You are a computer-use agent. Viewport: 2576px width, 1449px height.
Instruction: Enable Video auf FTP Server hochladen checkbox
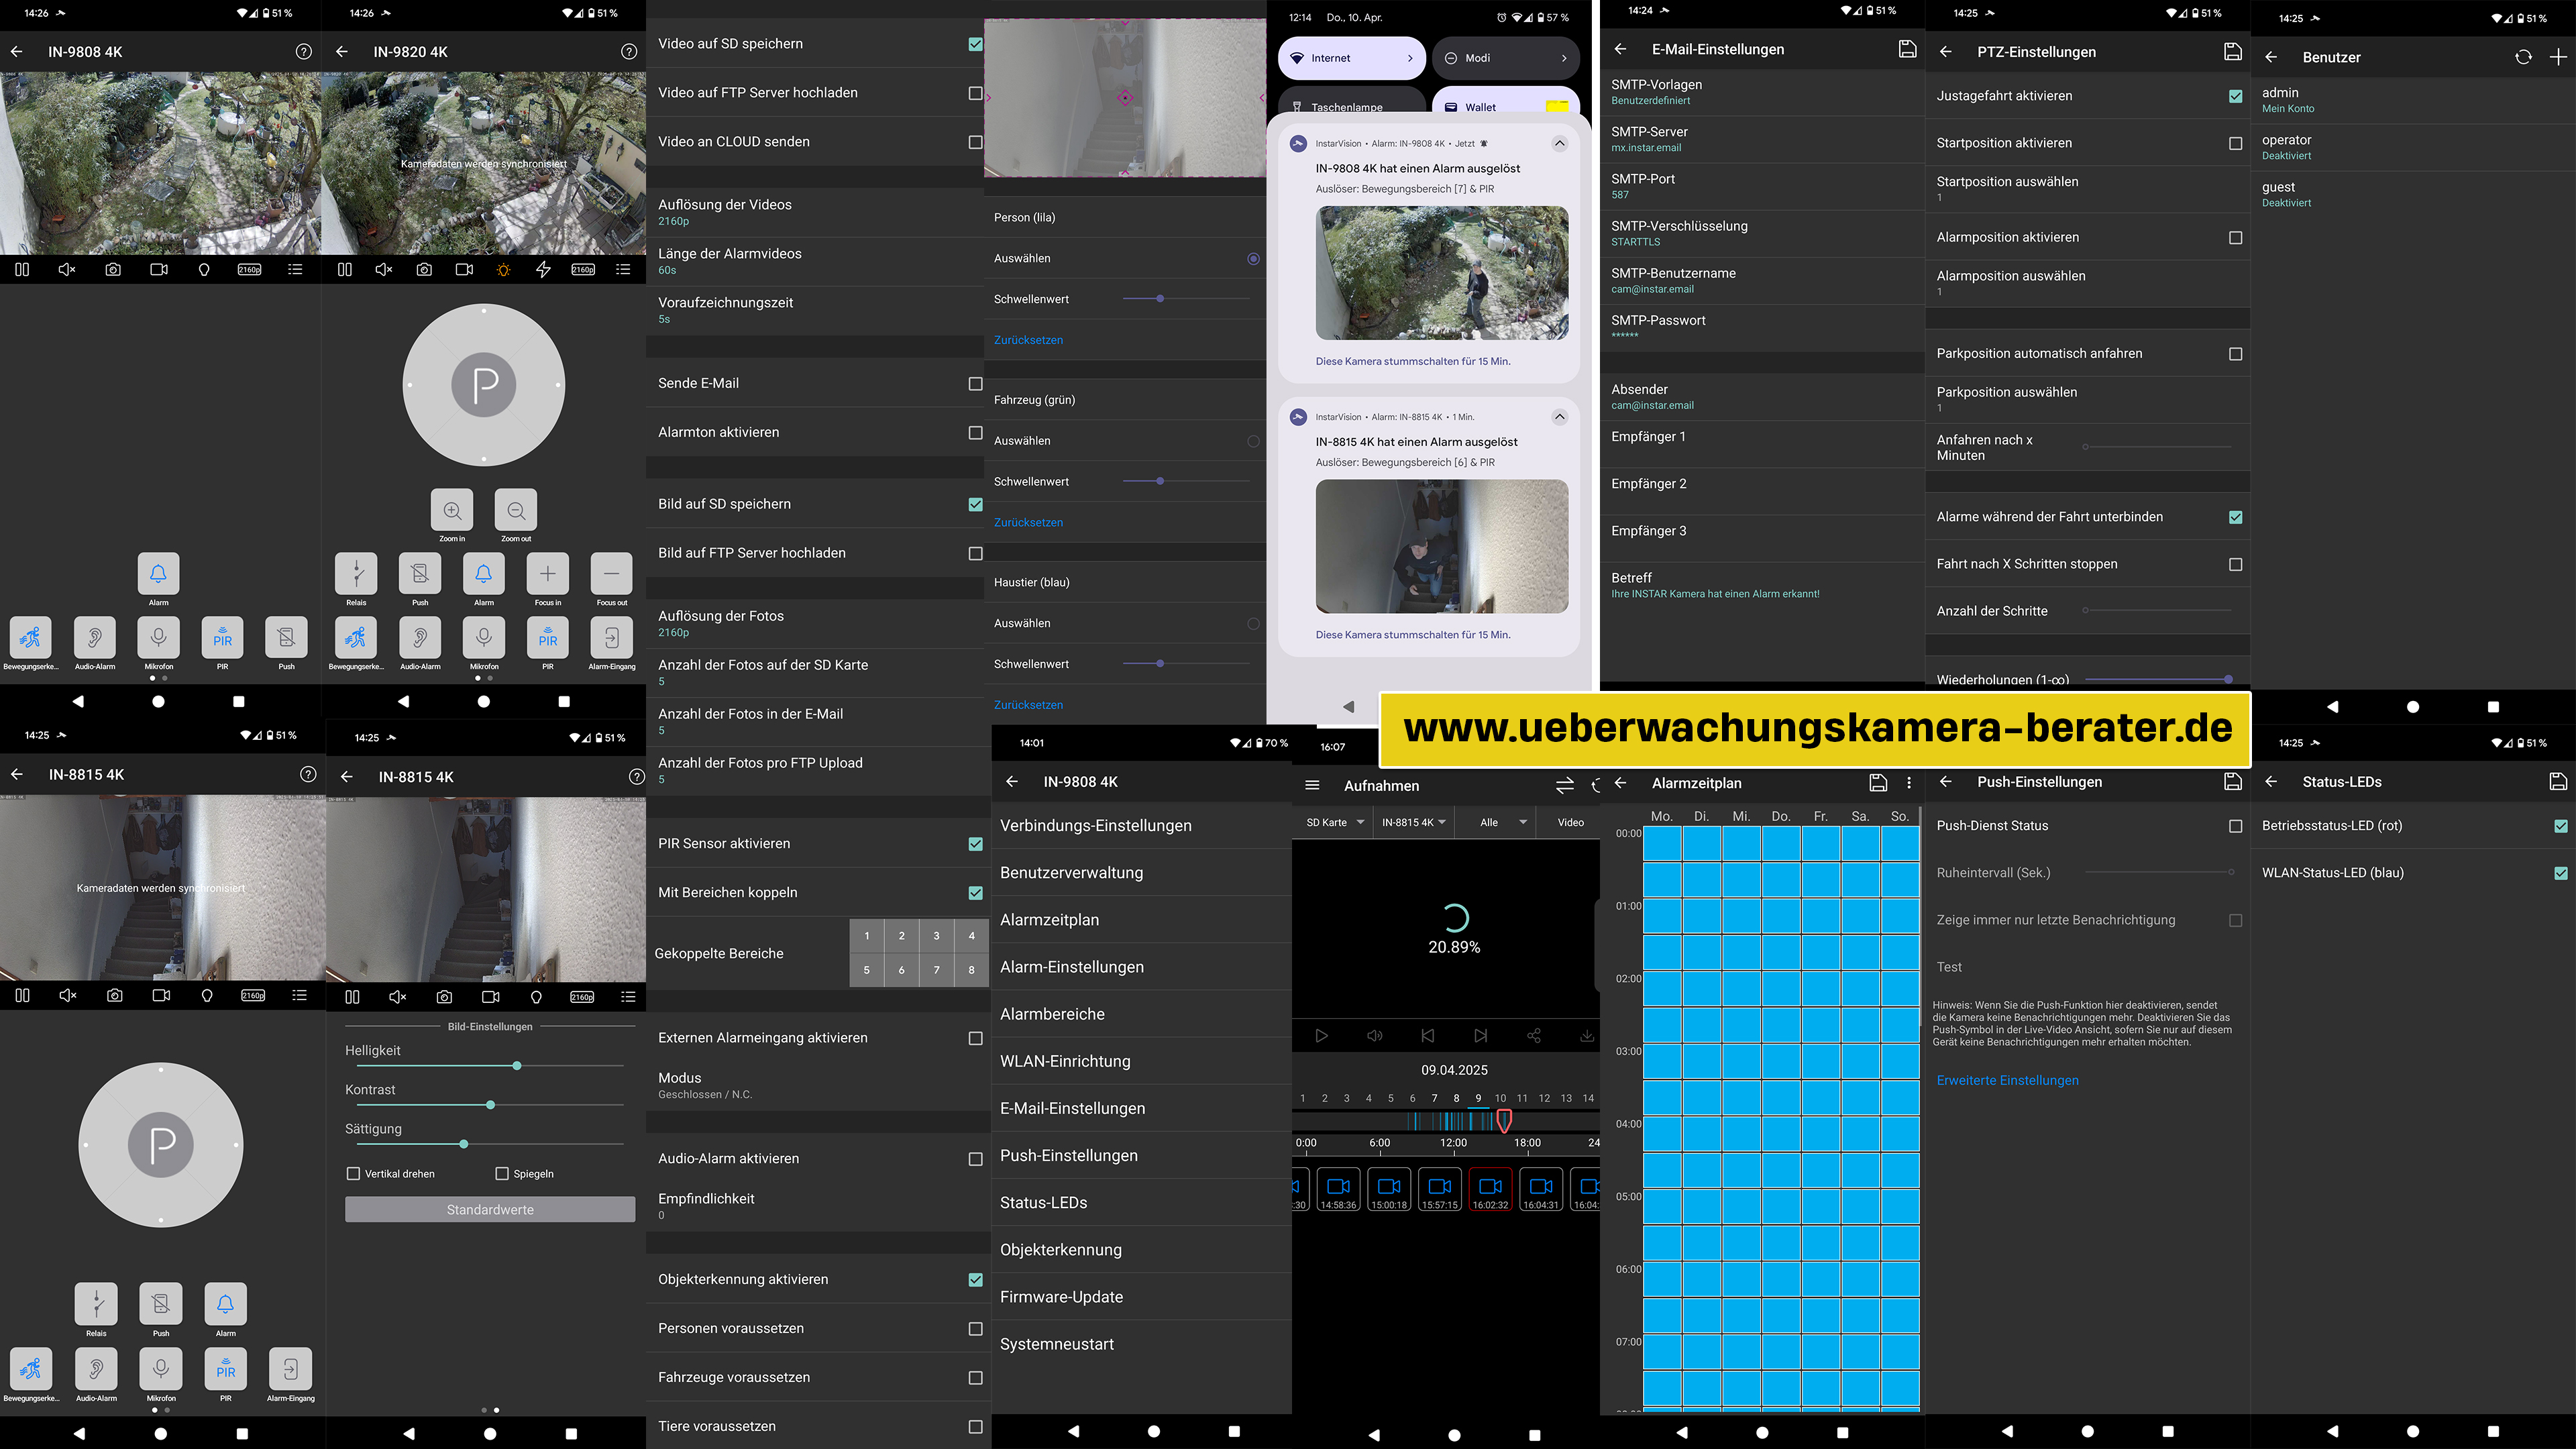pos(975,93)
